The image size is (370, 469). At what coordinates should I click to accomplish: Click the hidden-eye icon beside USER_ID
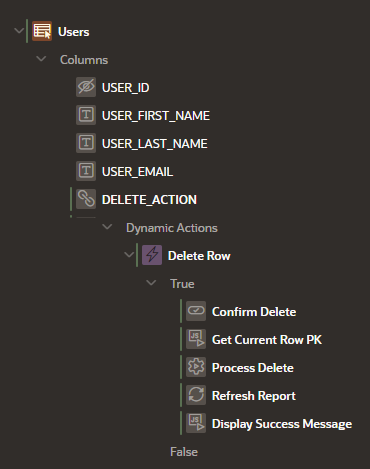pyautogui.click(x=86, y=87)
